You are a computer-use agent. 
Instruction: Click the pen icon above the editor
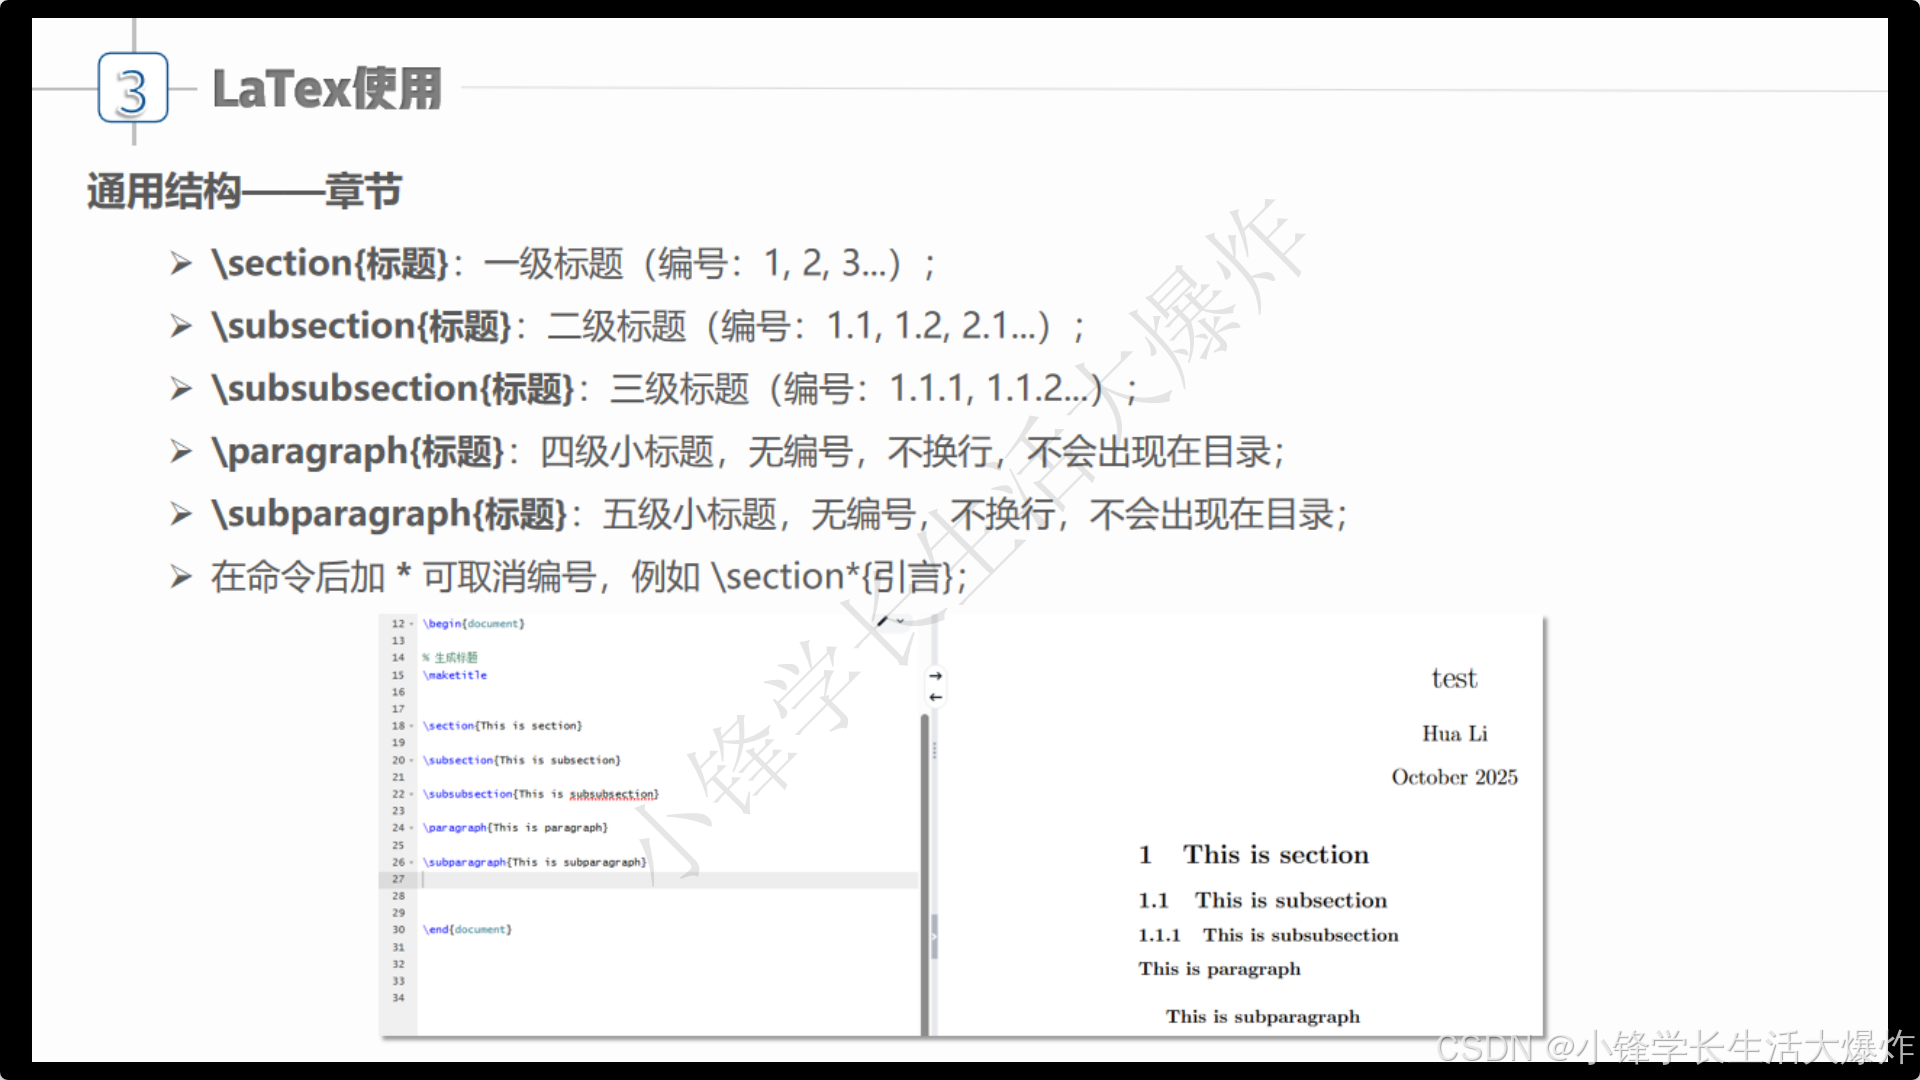pos(882,621)
